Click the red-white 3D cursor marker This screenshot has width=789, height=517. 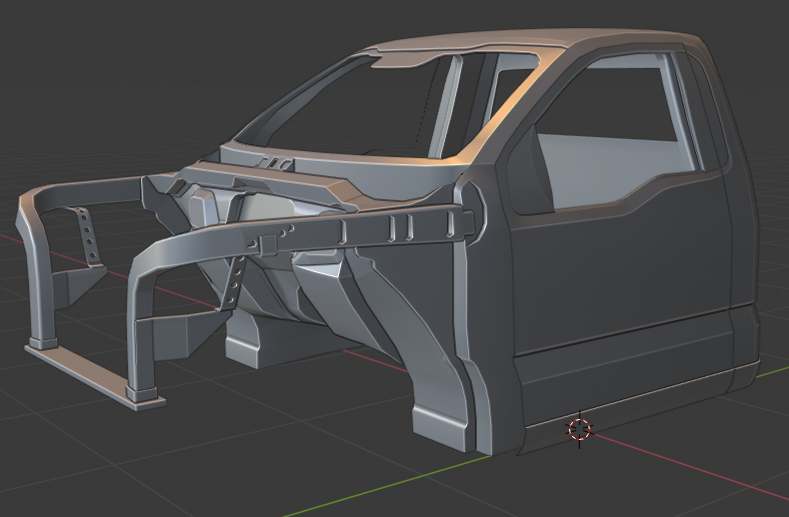580,429
